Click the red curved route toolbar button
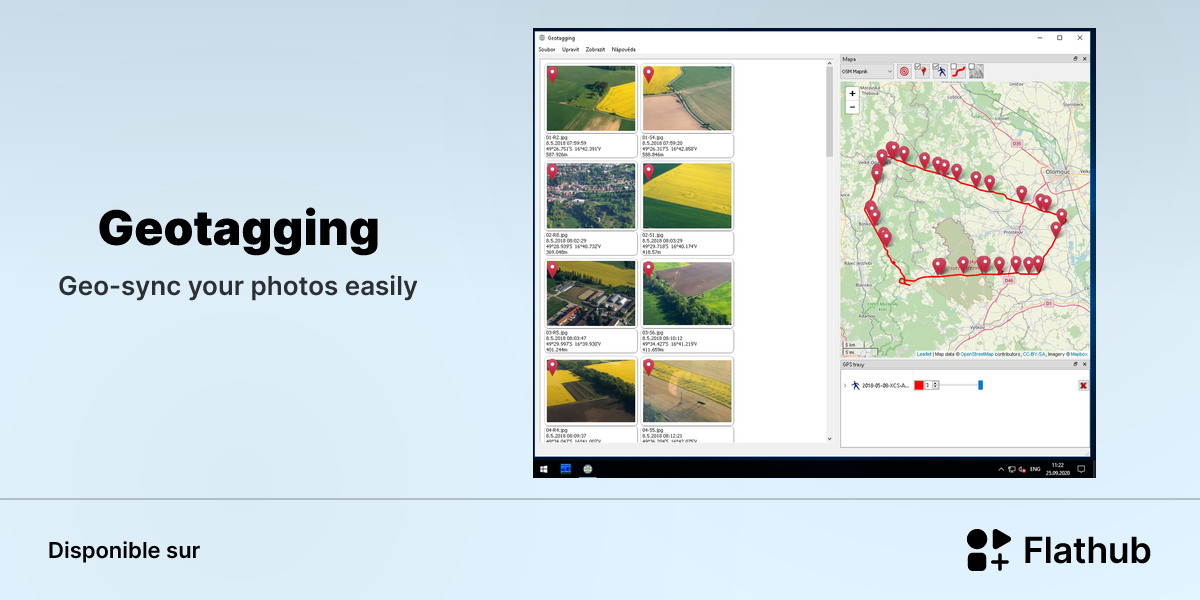Viewport: 1200px width, 600px height. (x=959, y=72)
